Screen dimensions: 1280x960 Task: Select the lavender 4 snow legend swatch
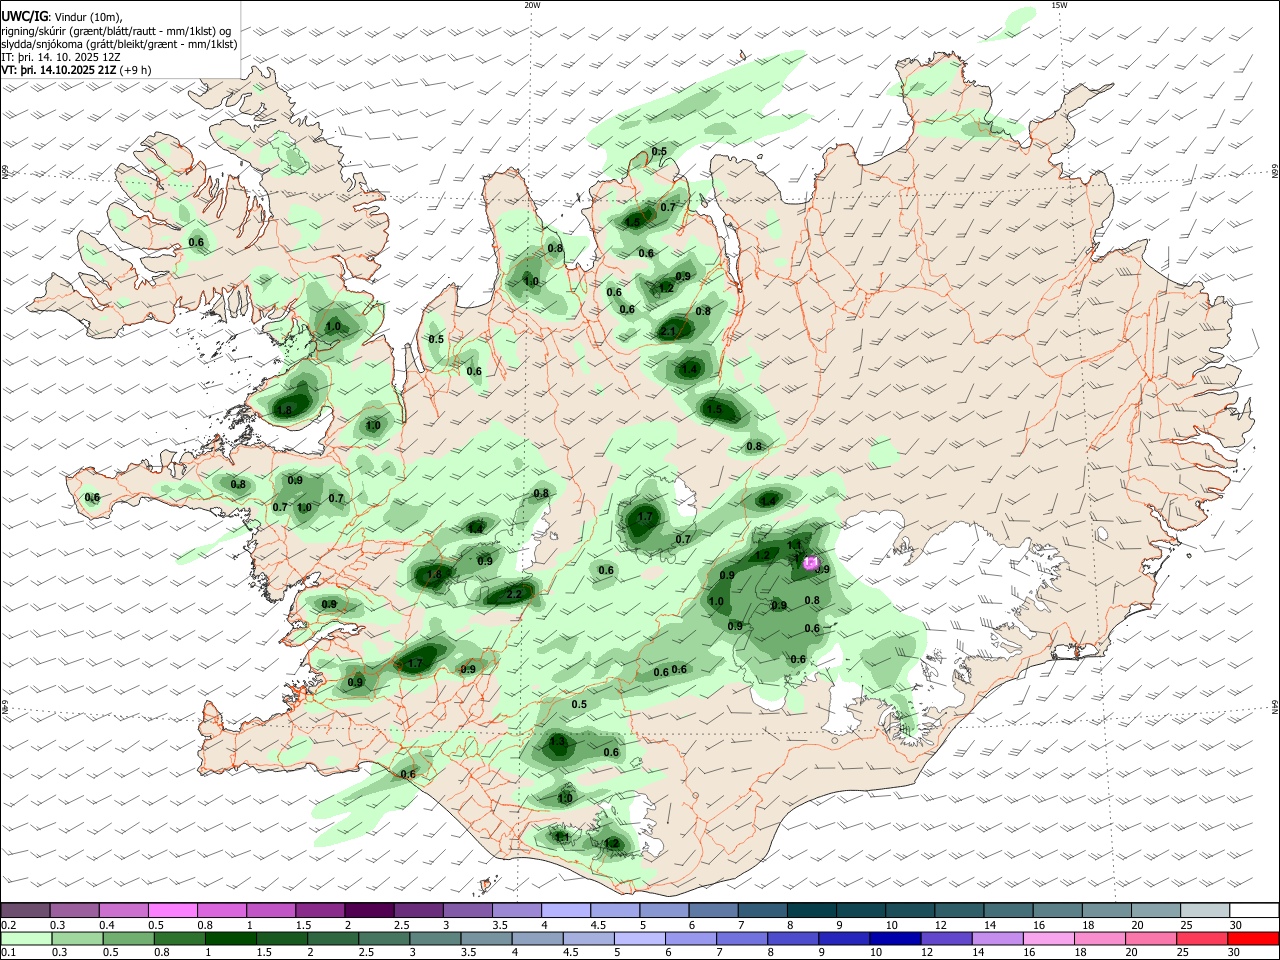pos(566,910)
